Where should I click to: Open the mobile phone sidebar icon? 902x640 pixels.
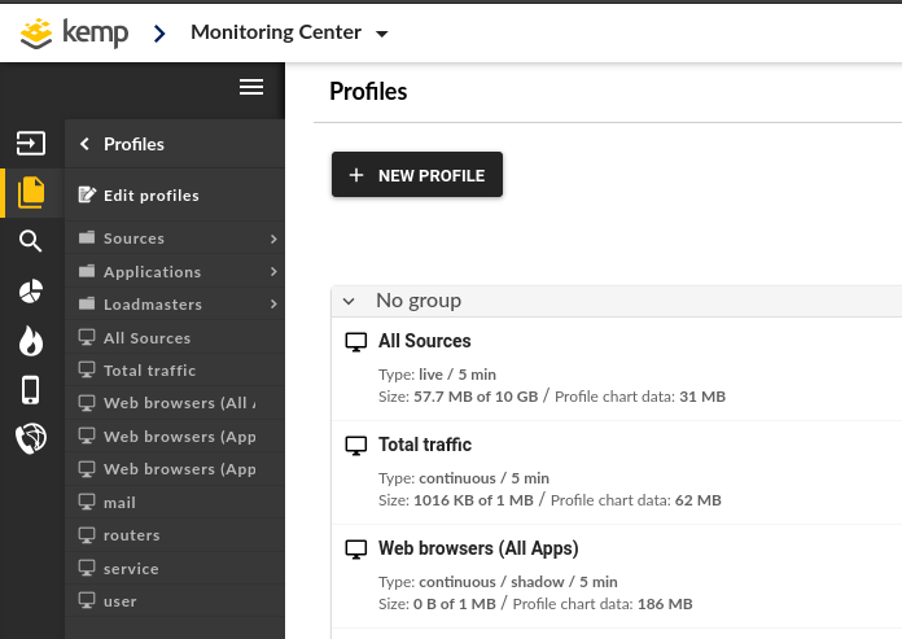click(x=31, y=390)
